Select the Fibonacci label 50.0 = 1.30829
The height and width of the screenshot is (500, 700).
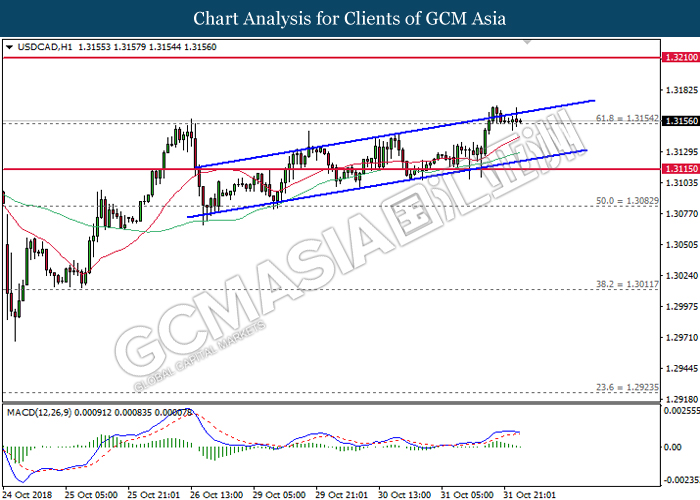pos(627,201)
